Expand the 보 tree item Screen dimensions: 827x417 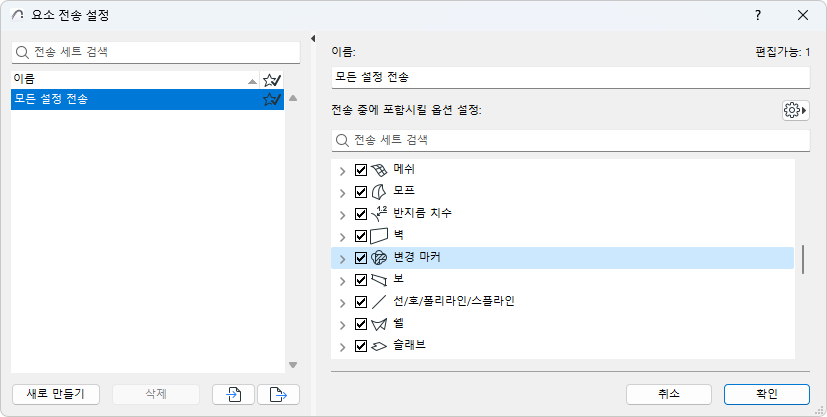342,280
